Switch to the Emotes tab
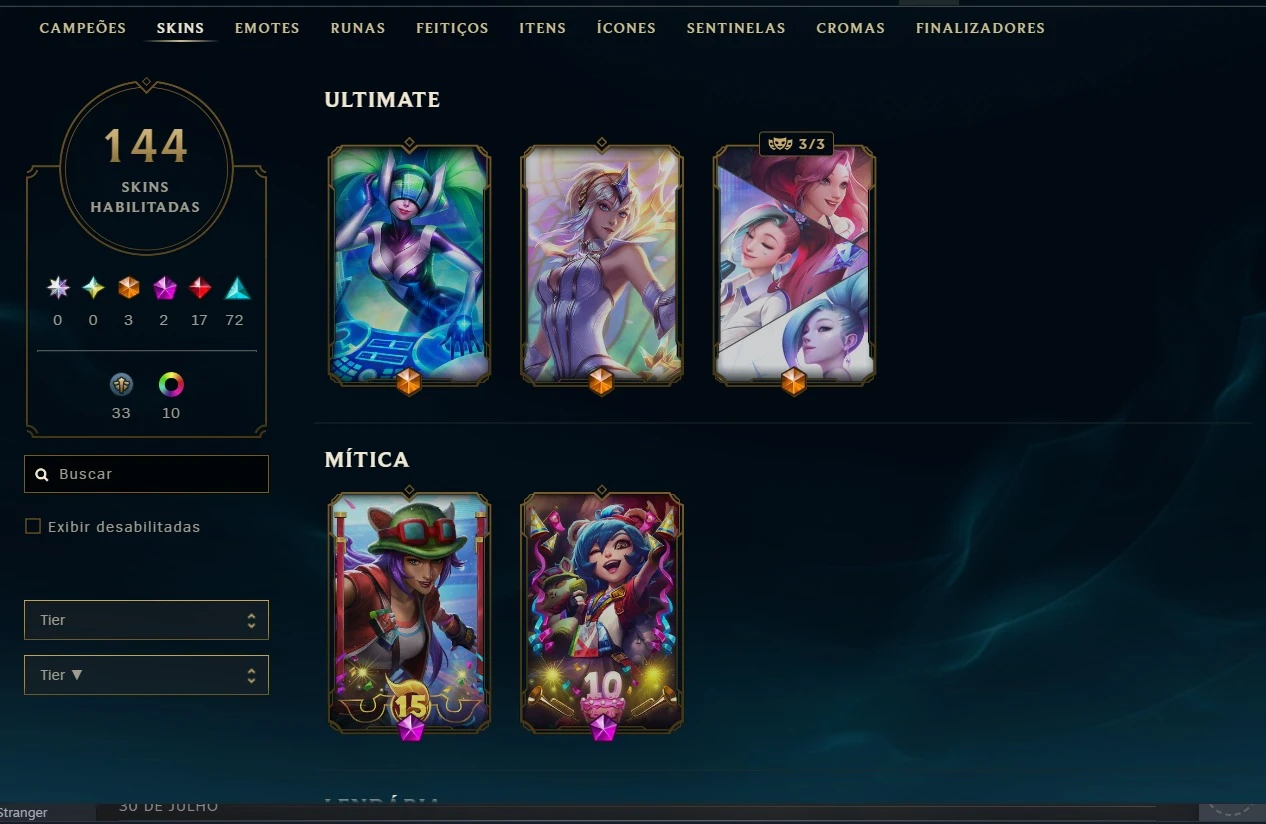The width and height of the screenshot is (1266, 824). pyautogui.click(x=267, y=28)
